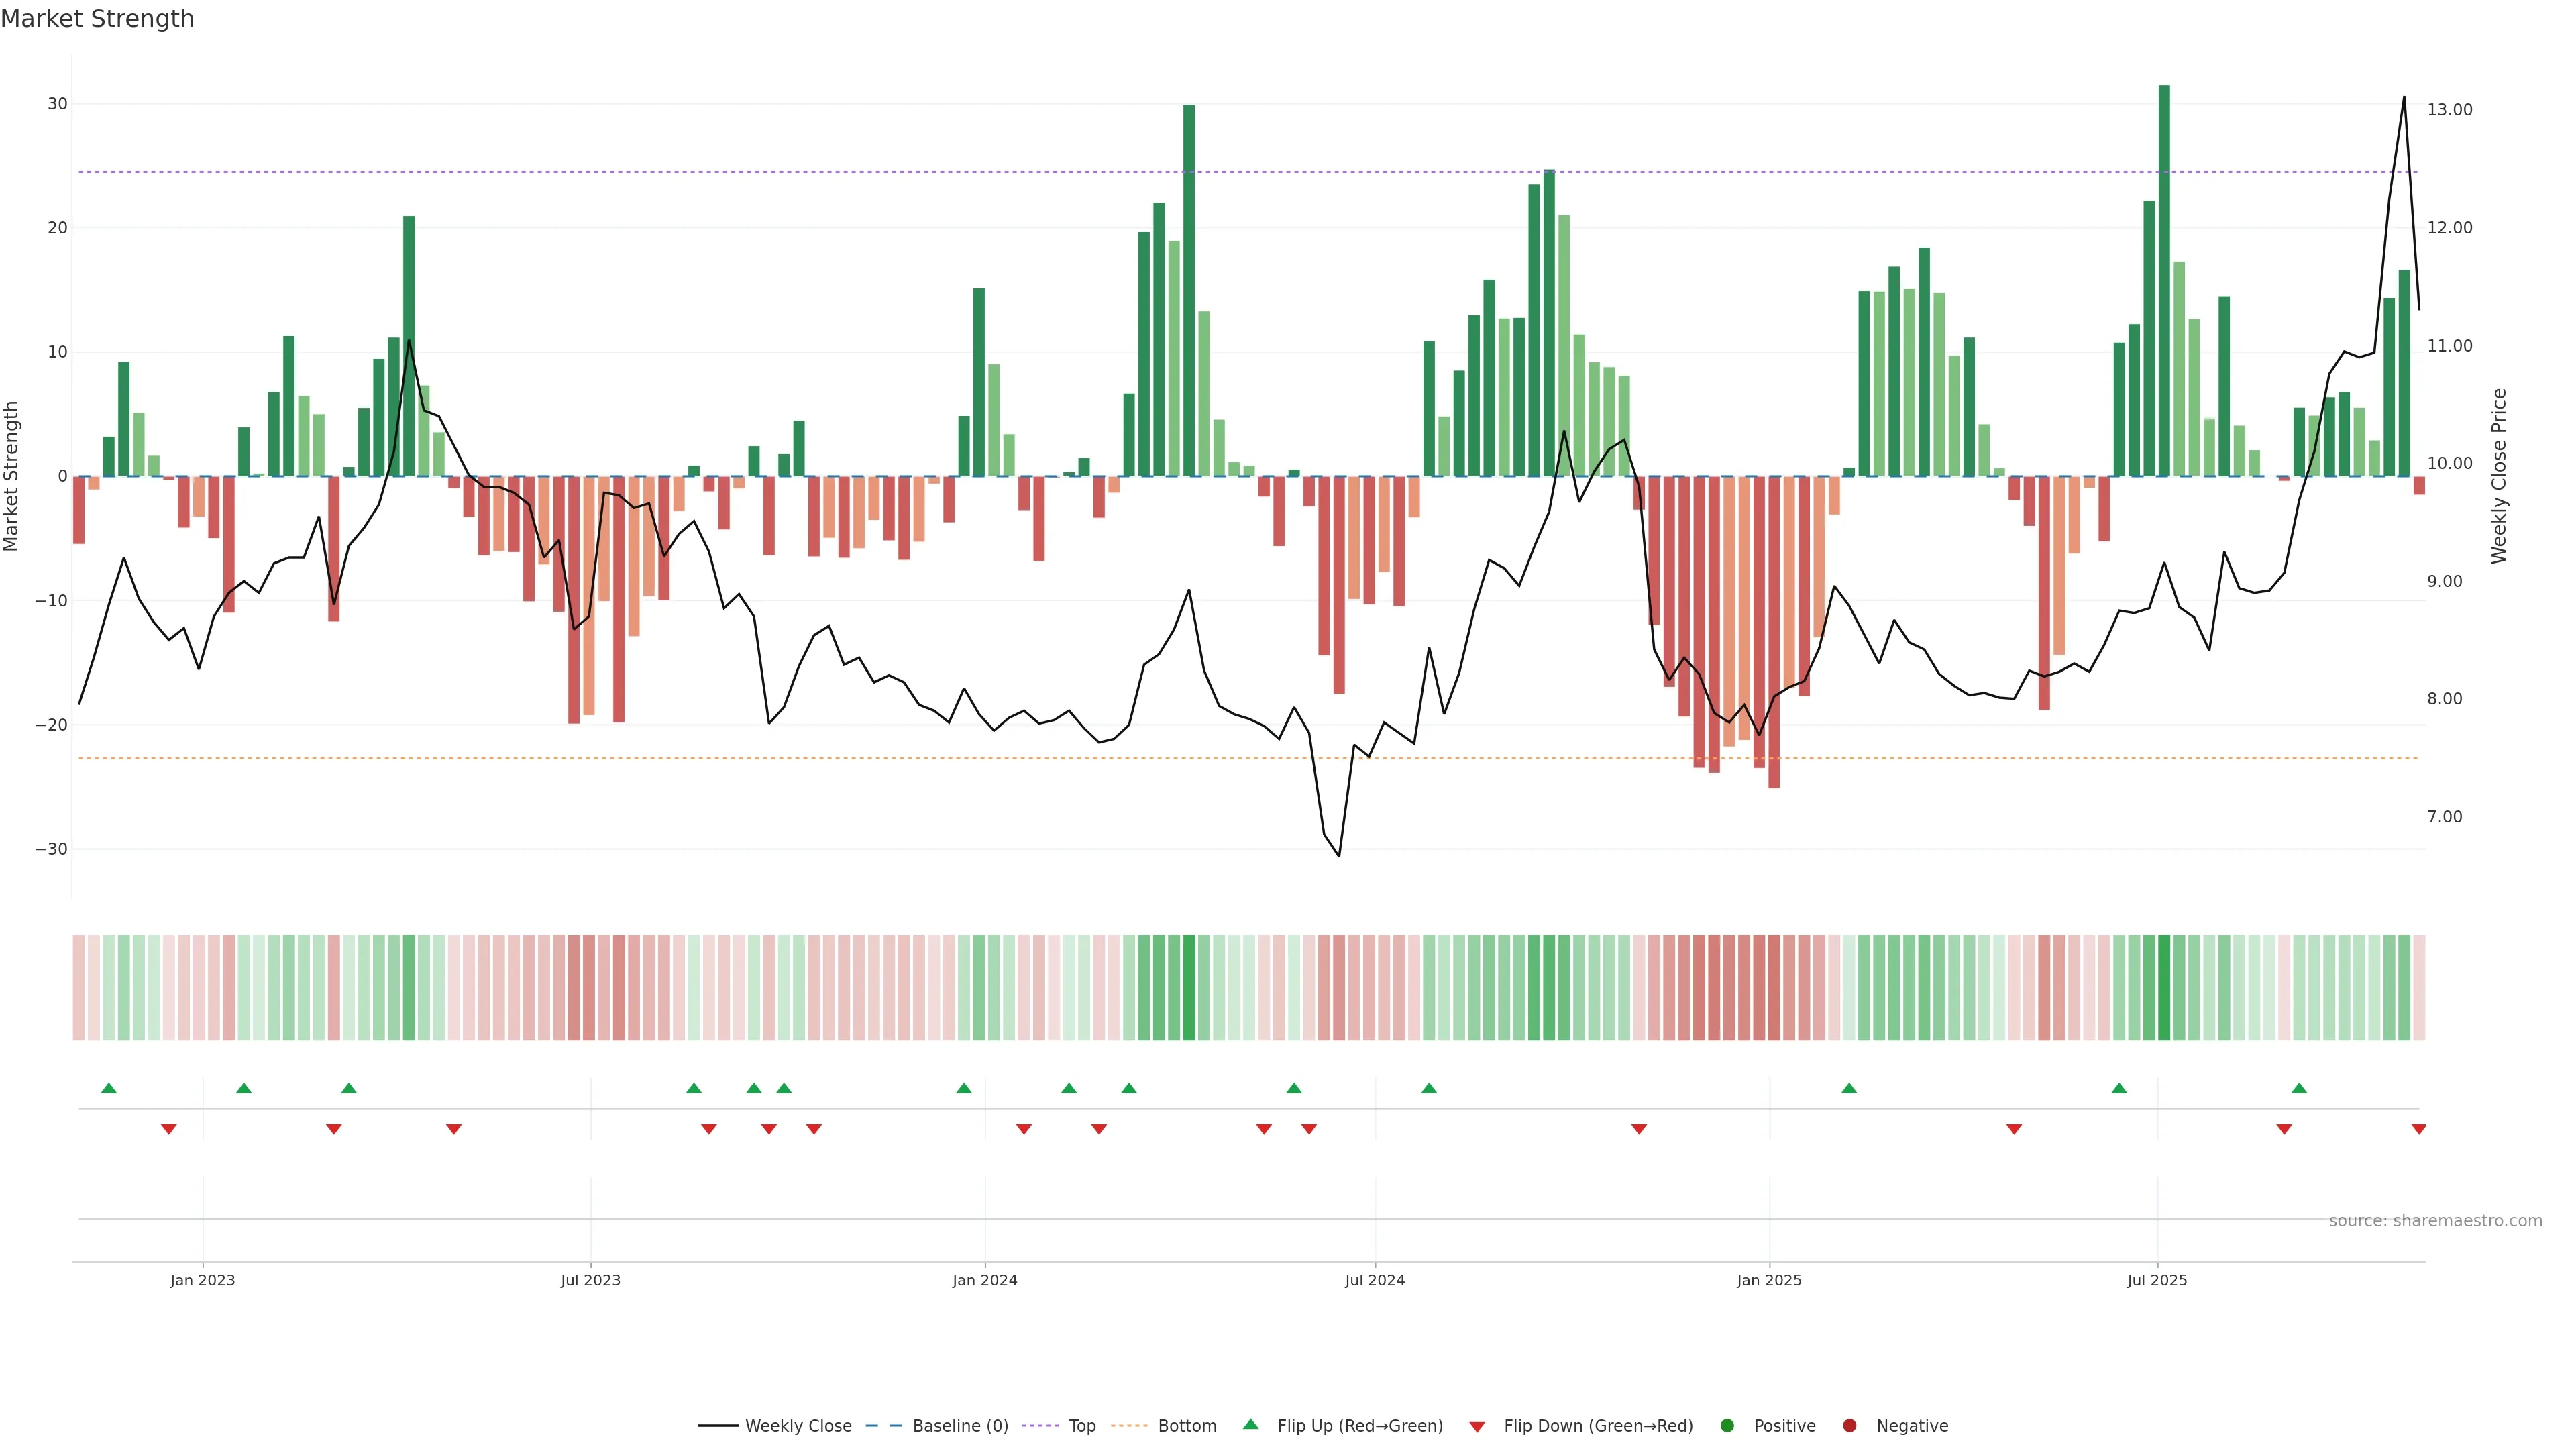Click the Market Strength chart title

pos(97,19)
